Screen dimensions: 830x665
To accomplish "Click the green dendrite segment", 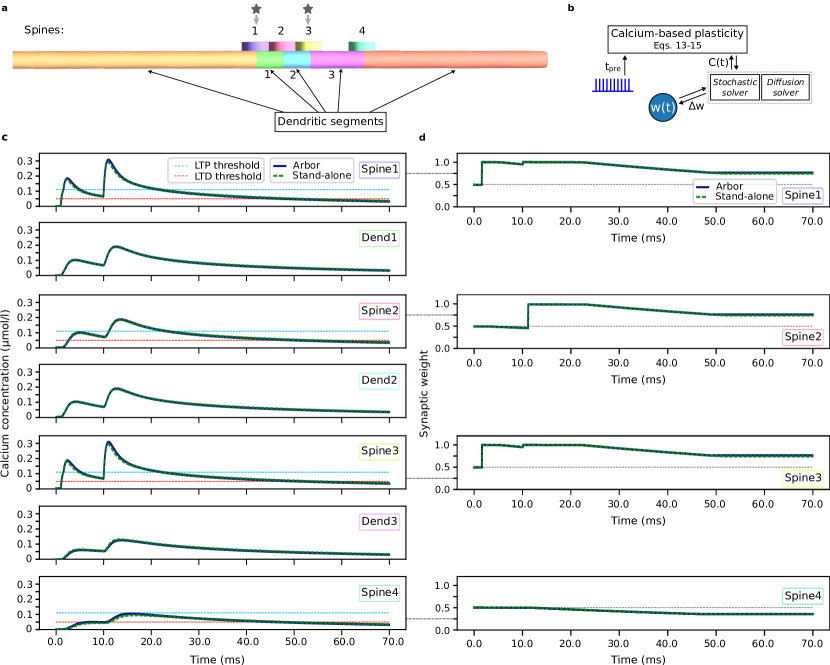I will point(270,60).
